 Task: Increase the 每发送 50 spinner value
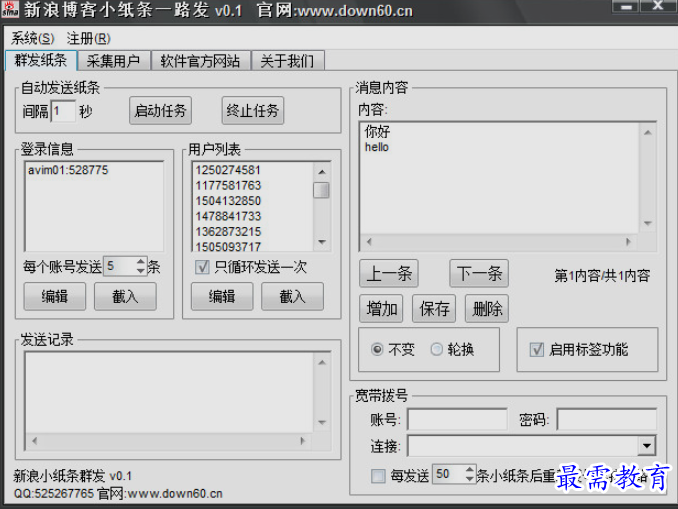[470, 469]
